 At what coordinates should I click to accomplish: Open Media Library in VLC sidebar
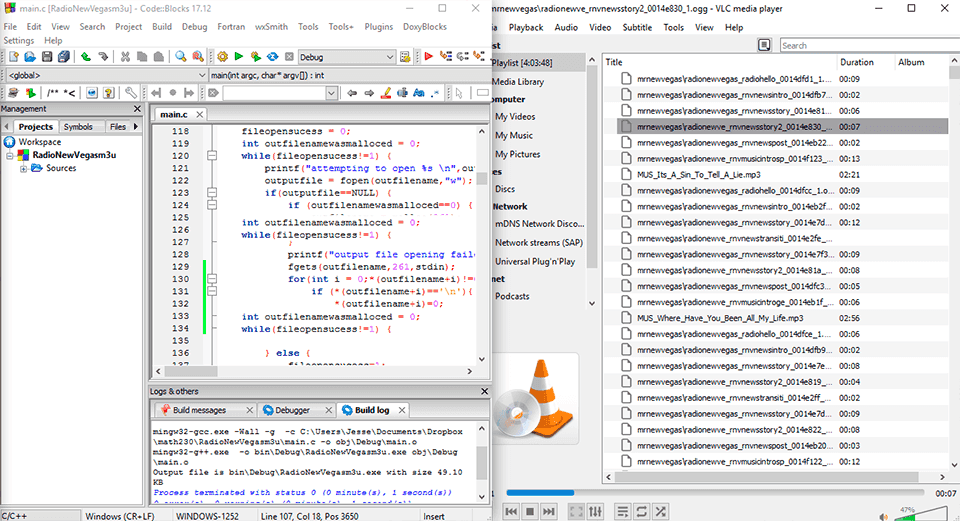(518, 81)
